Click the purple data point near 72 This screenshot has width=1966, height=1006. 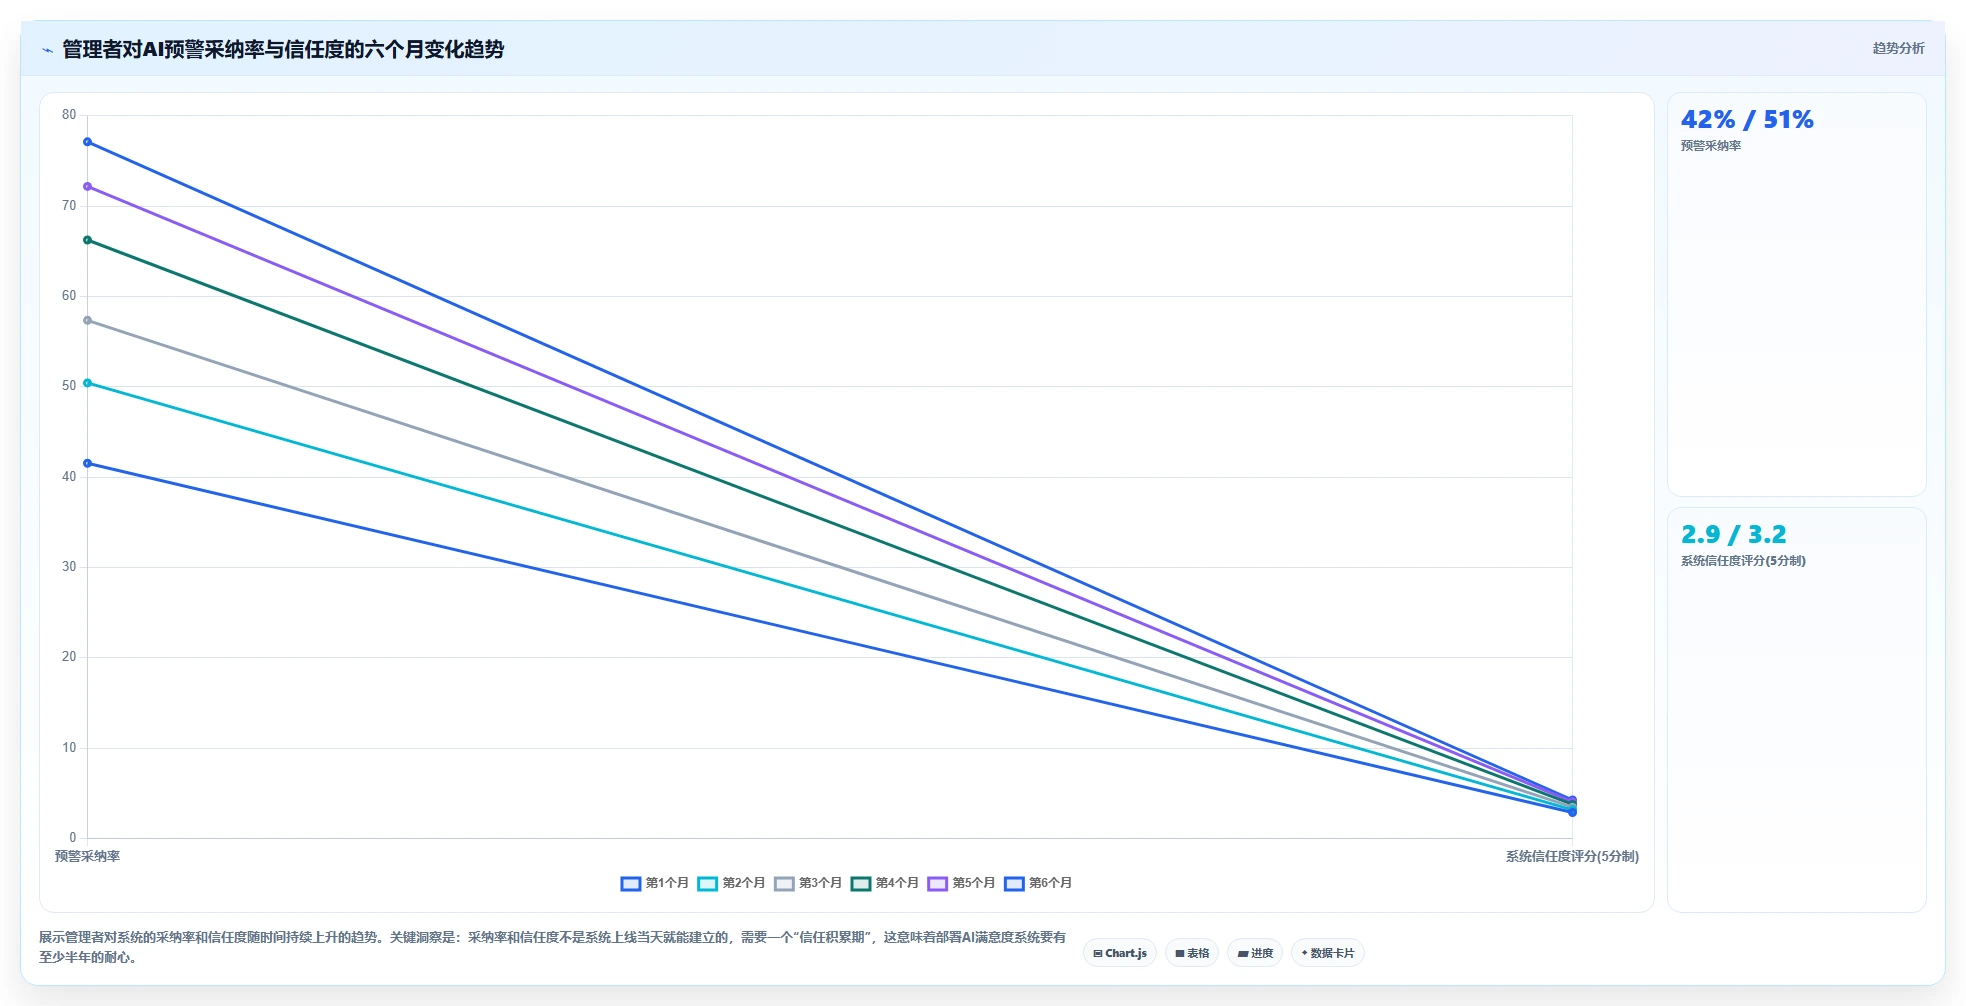tap(88, 187)
